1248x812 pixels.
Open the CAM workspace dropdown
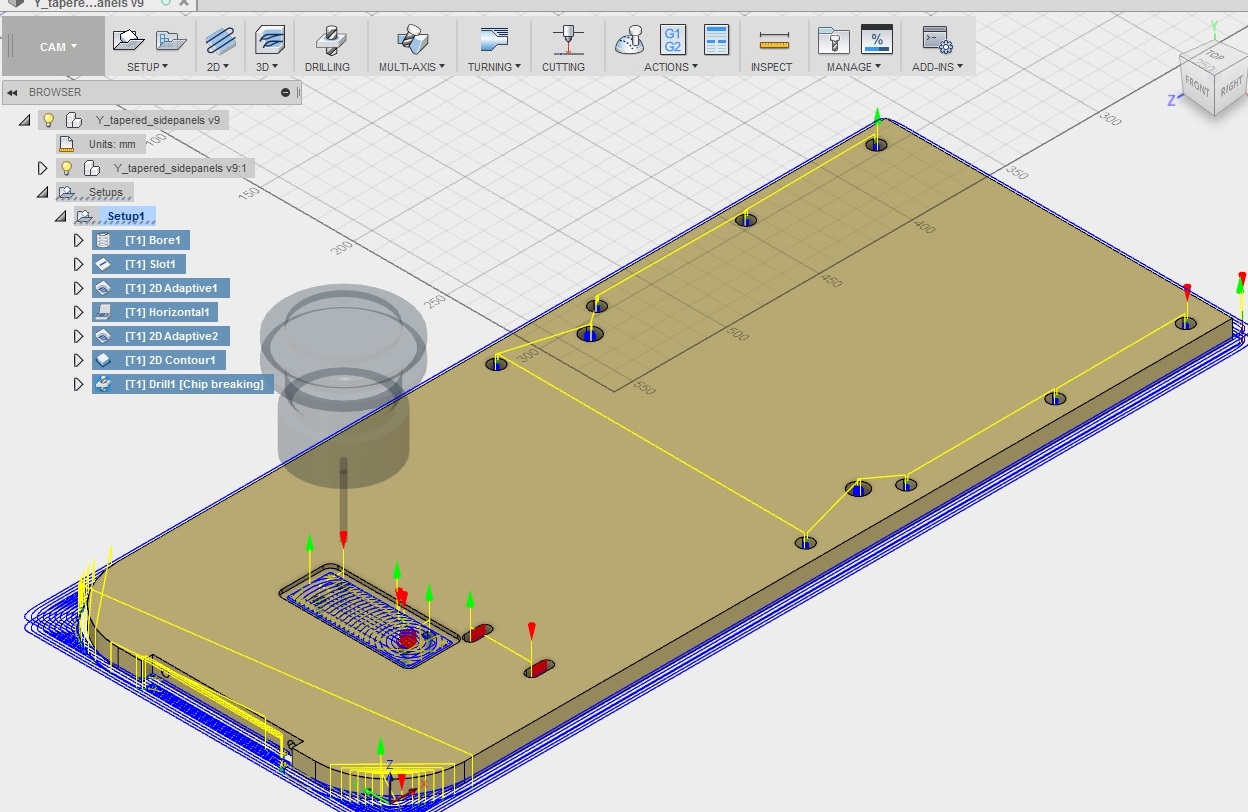(57, 47)
